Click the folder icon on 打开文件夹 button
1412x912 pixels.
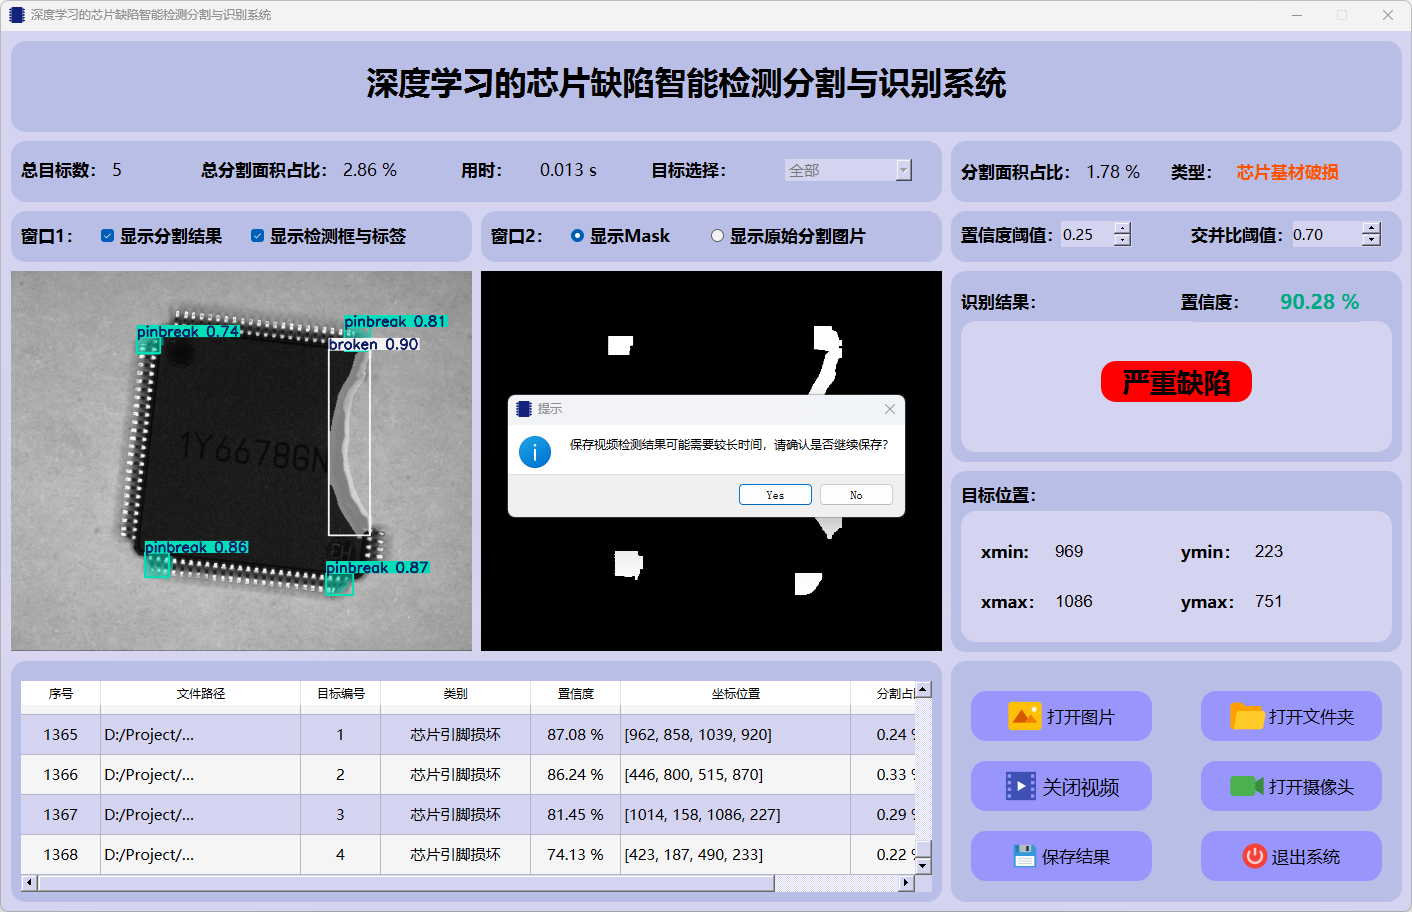(1246, 716)
